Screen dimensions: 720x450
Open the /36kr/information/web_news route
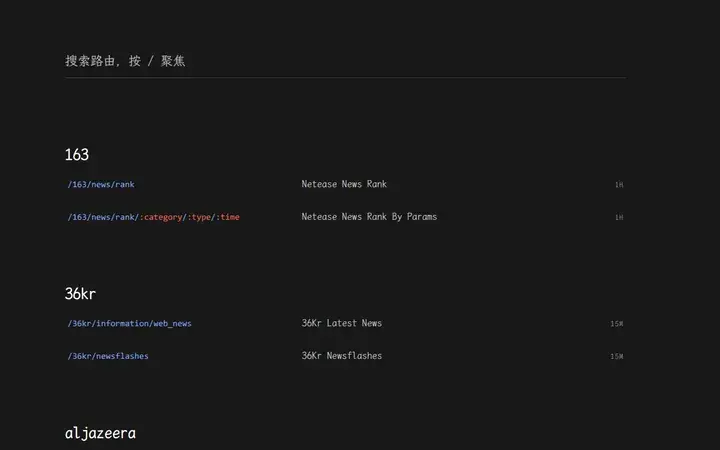click(x=129, y=324)
